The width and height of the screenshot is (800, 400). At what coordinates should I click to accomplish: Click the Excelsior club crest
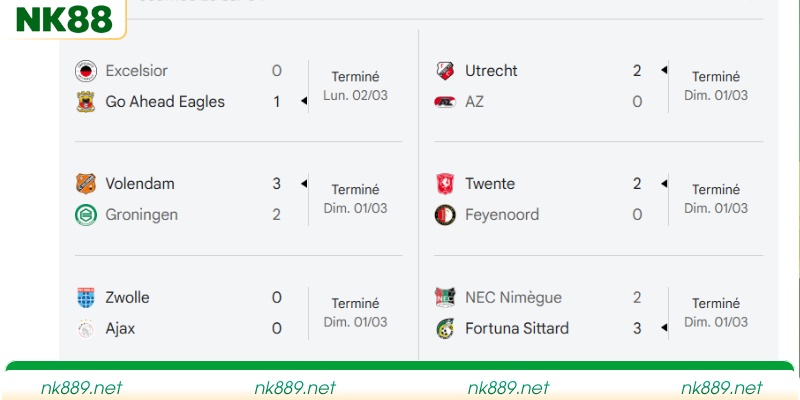coord(85,71)
